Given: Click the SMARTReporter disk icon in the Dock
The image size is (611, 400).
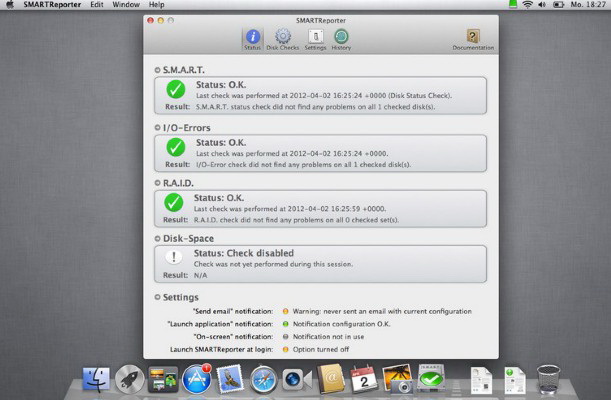Looking at the screenshot, I should (x=431, y=377).
